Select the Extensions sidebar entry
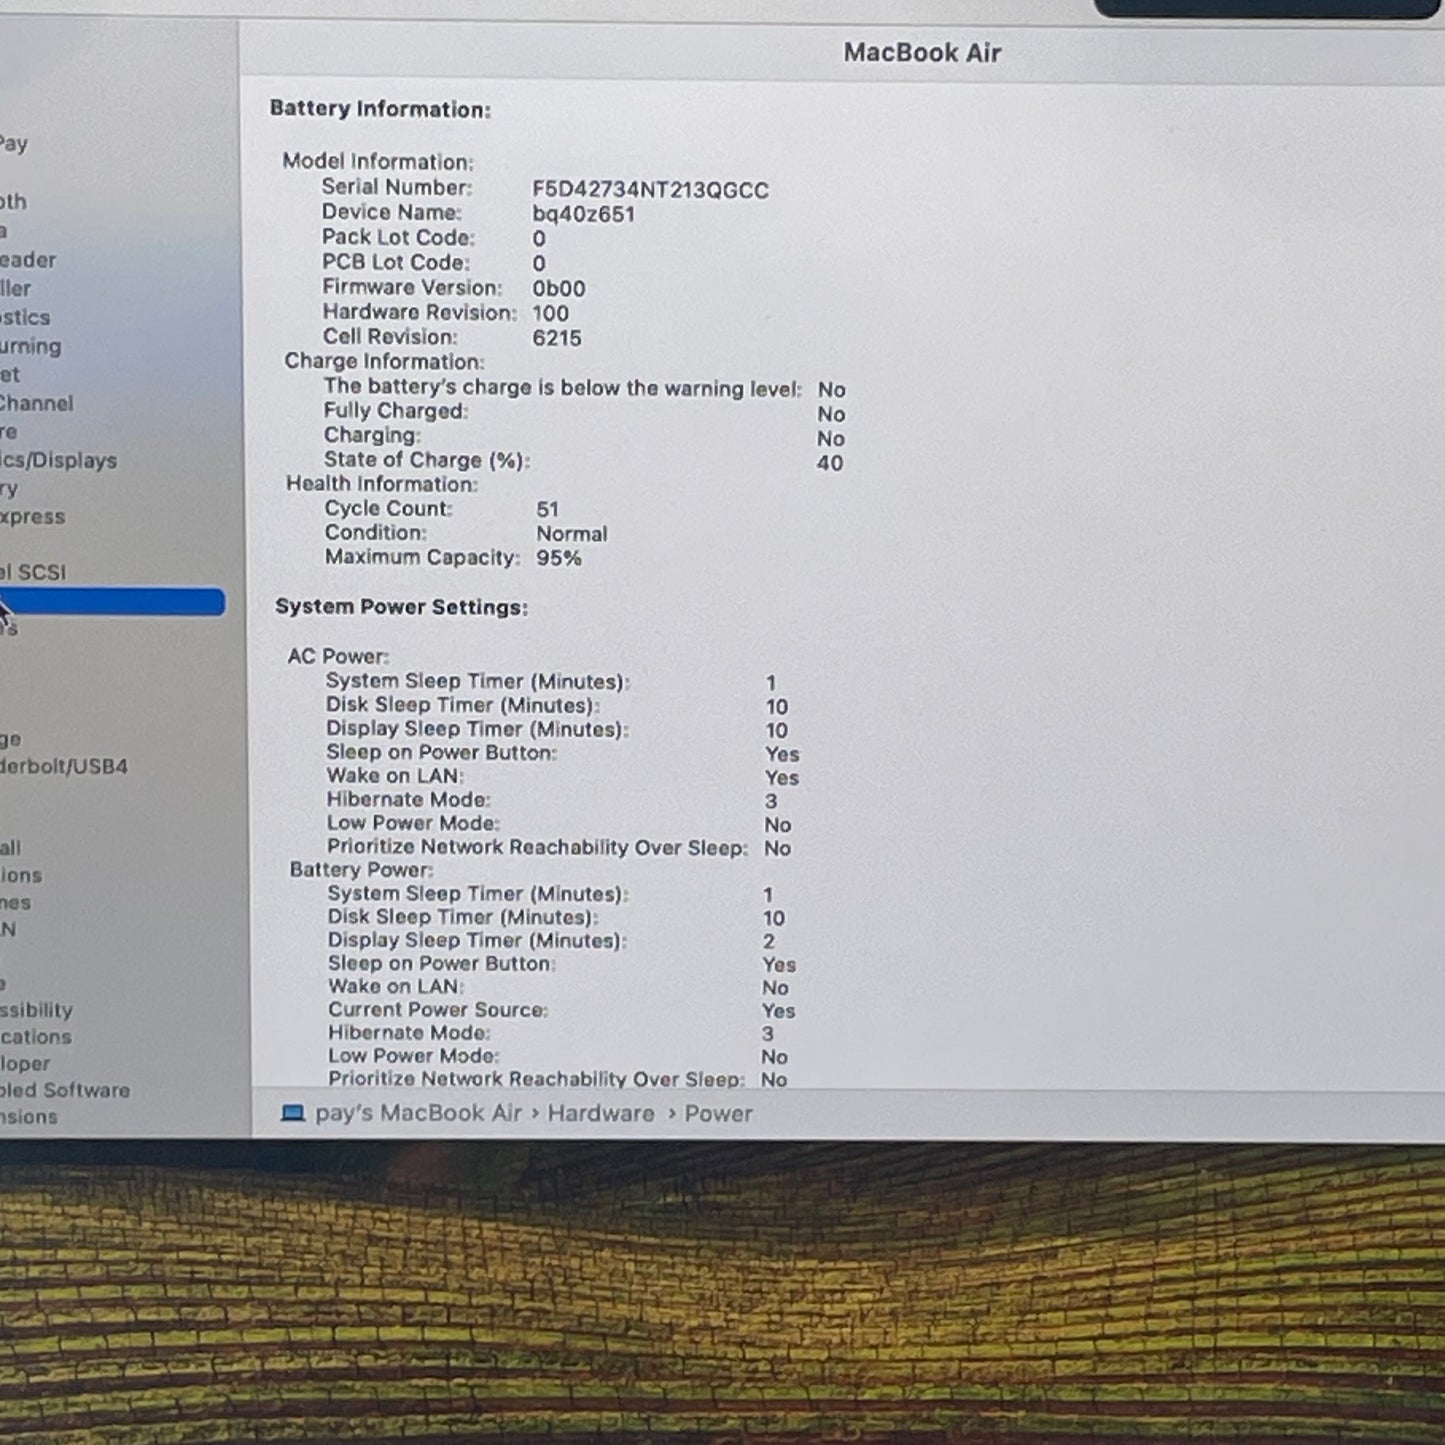This screenshot has width=1445, height=1445. tap(29, 1117)
